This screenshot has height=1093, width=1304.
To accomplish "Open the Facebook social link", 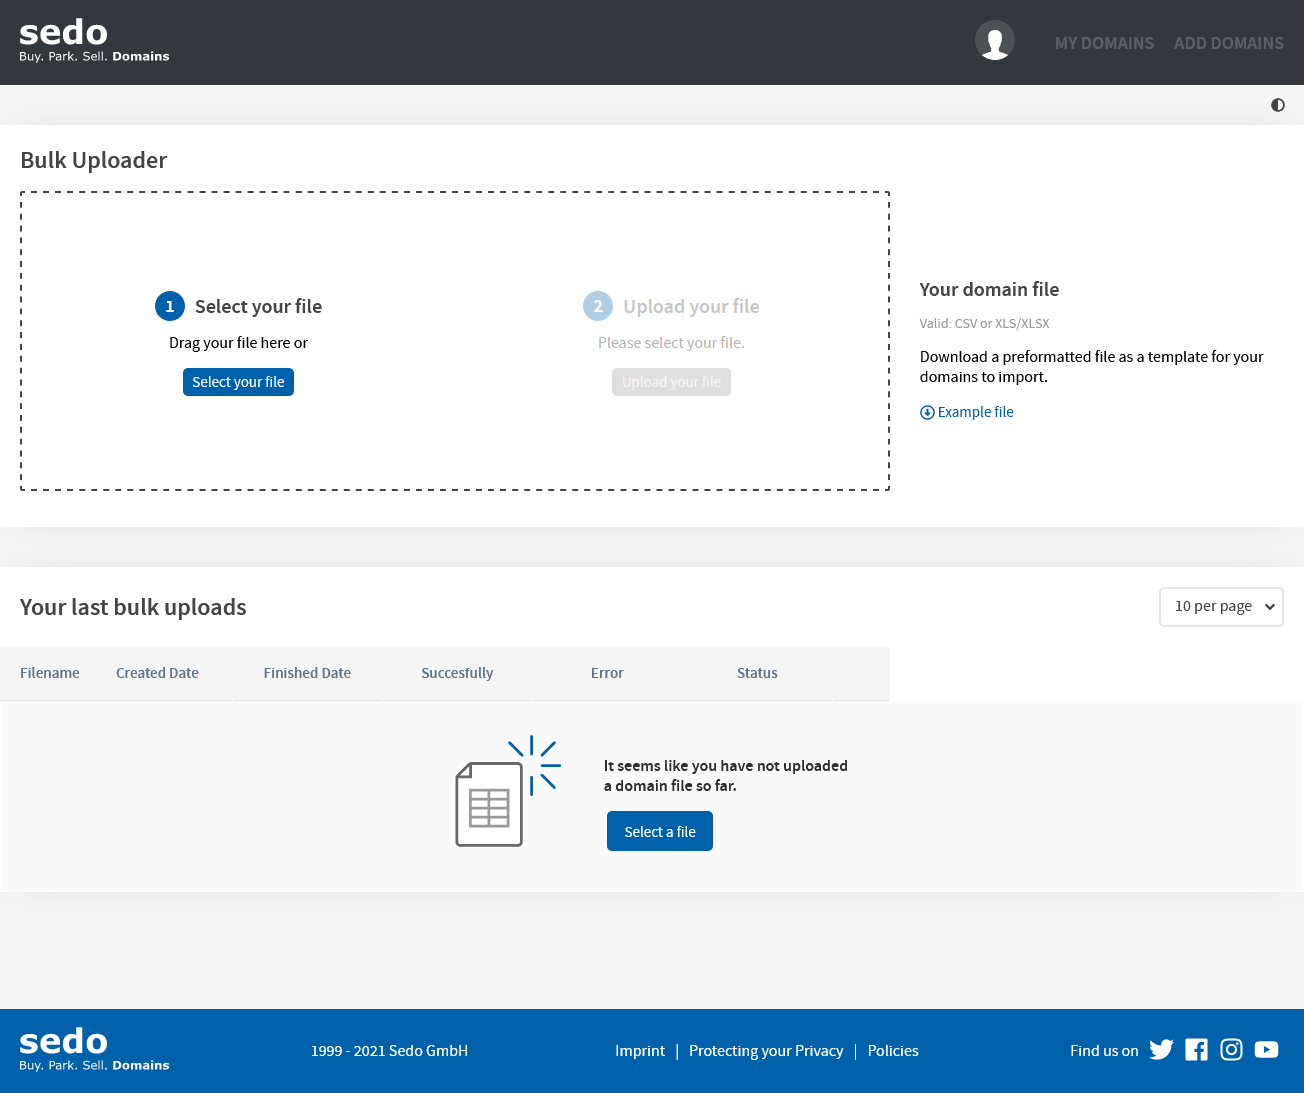I will [1196, 1050].
